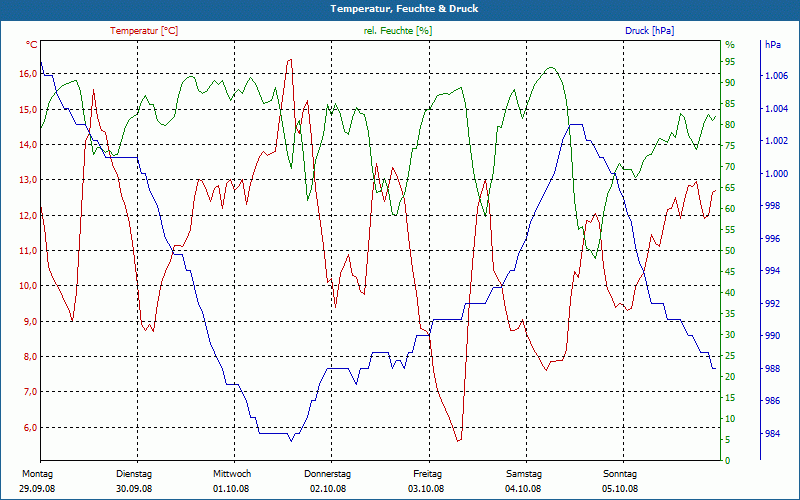Click temperature axis value '13,0'
800x500 pixels.
pyautogui.click(x=28, y=180)
